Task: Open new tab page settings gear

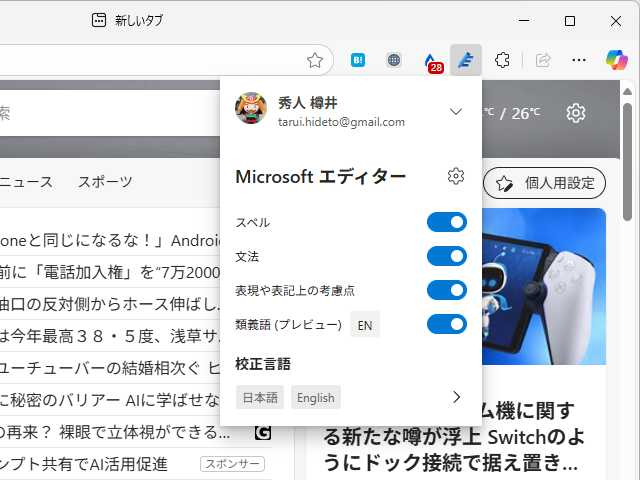Action: 575,113
